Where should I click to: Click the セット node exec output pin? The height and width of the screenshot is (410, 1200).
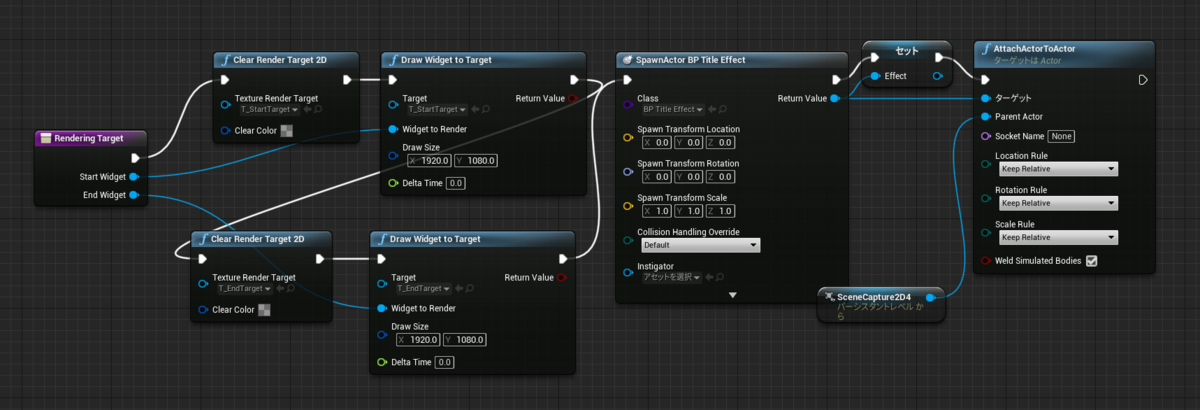940,56
